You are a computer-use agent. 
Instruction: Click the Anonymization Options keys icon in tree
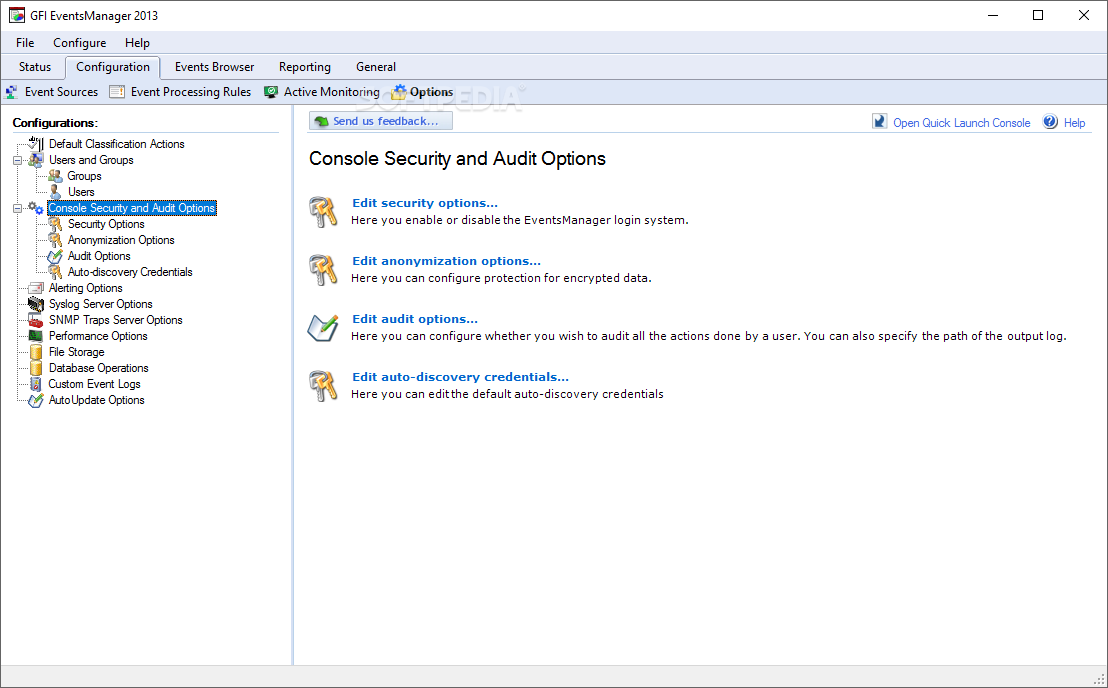tap(55, 240)
